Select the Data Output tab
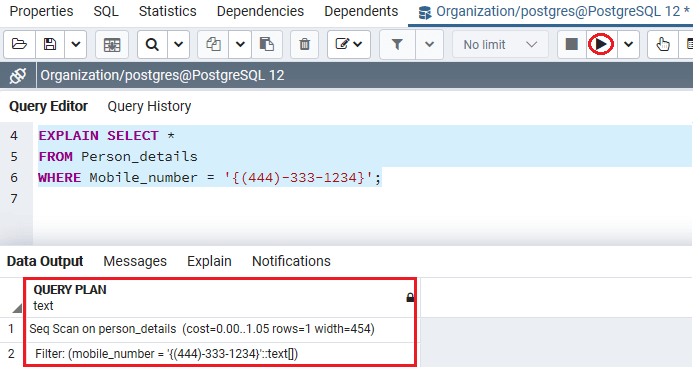 (x=45, y=261)
